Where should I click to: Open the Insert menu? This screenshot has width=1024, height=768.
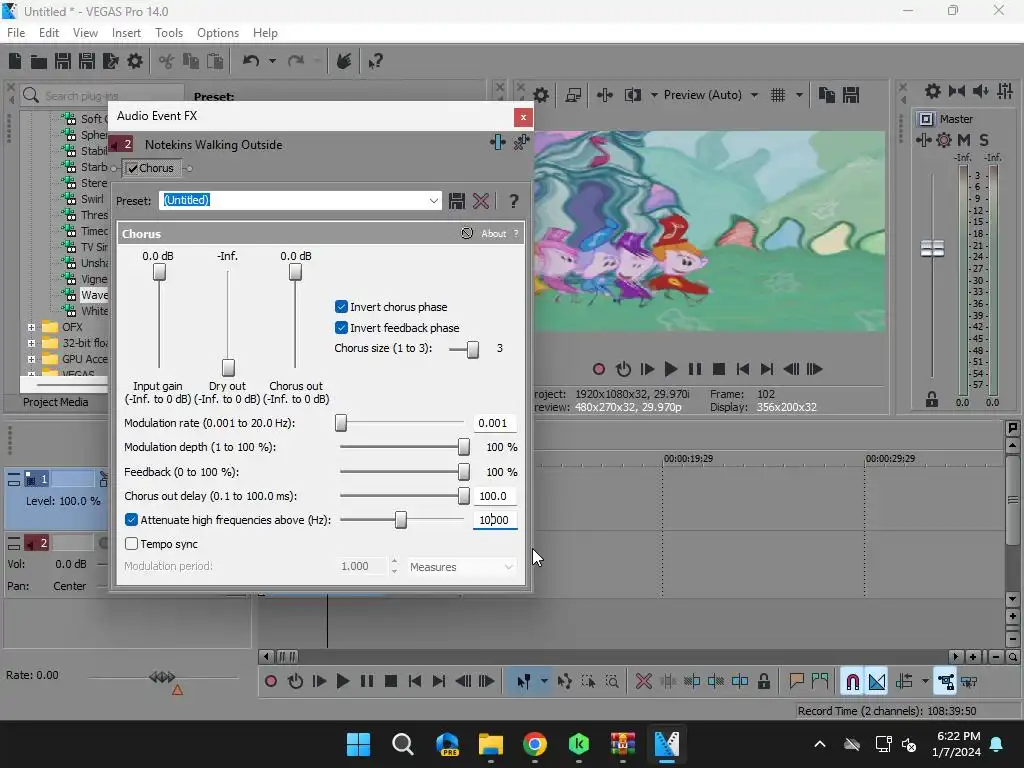(126, 33)
